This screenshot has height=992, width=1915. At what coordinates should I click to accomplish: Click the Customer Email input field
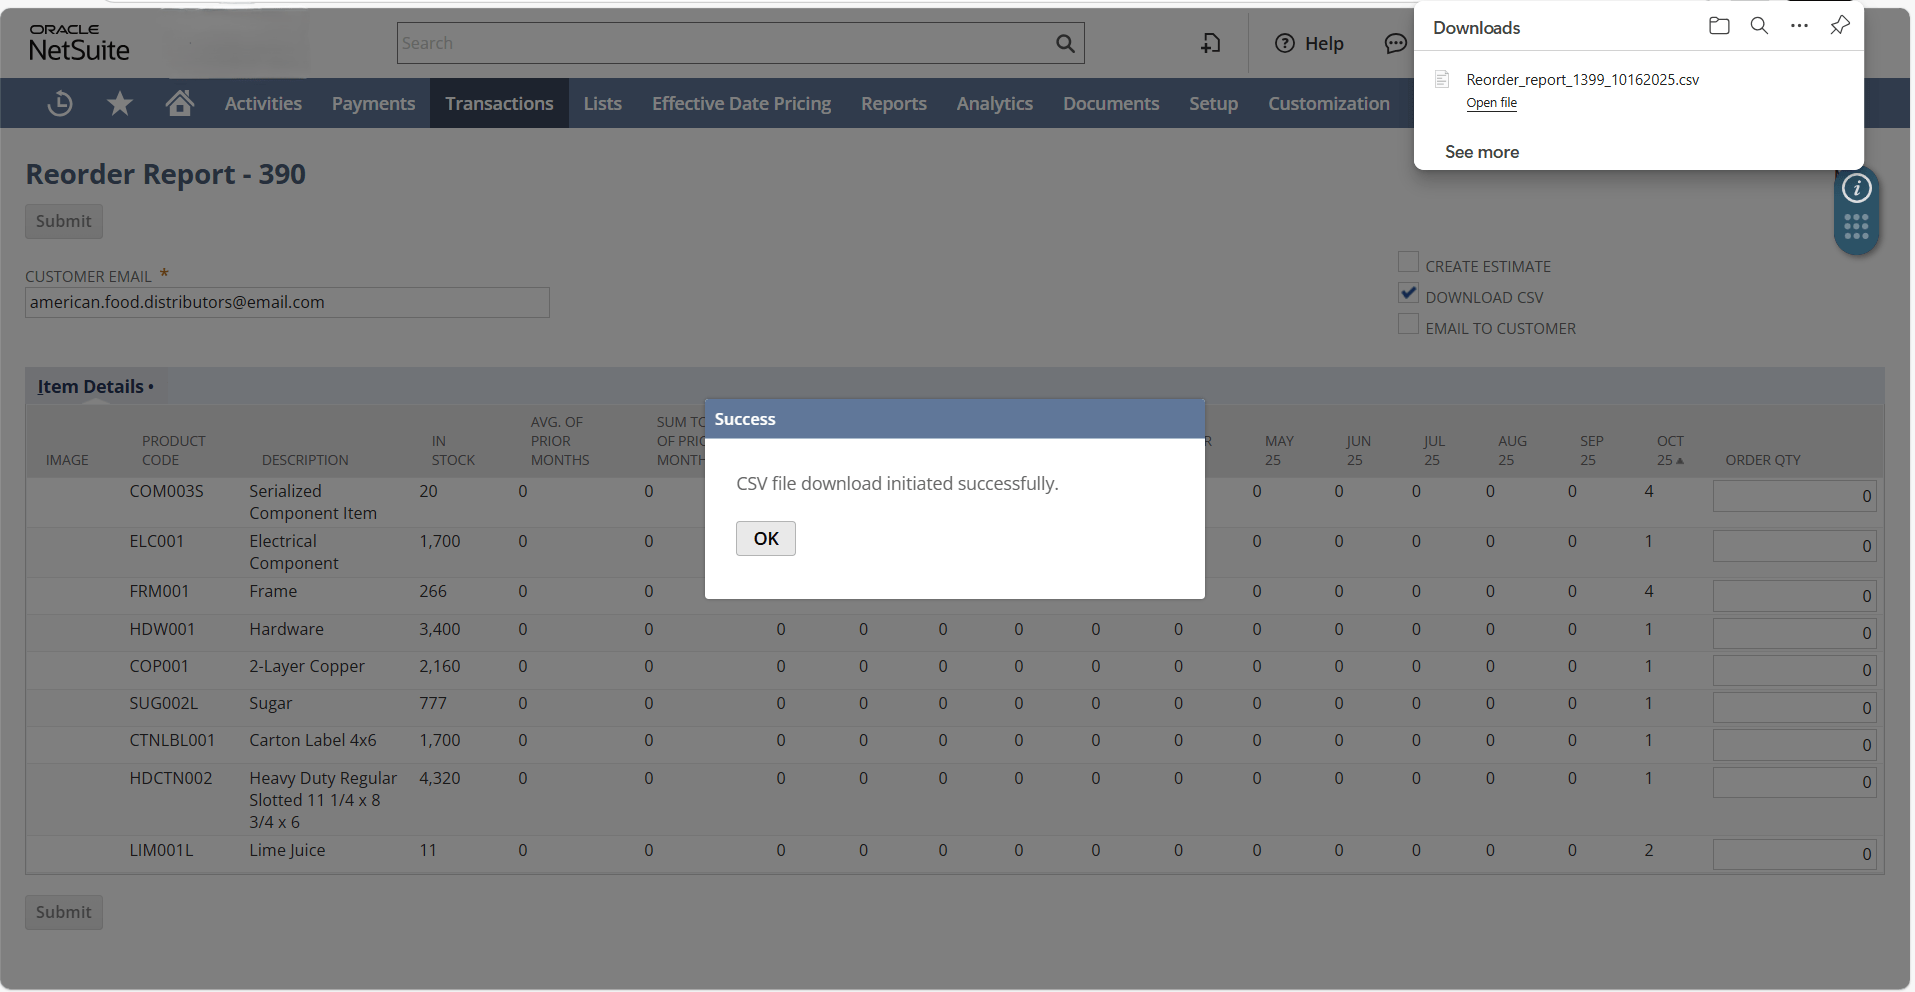coord(287,303)
